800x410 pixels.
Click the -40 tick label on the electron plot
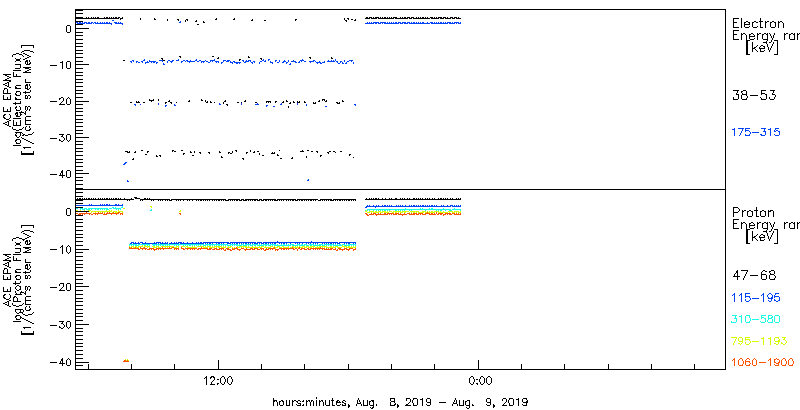[60, 174]
